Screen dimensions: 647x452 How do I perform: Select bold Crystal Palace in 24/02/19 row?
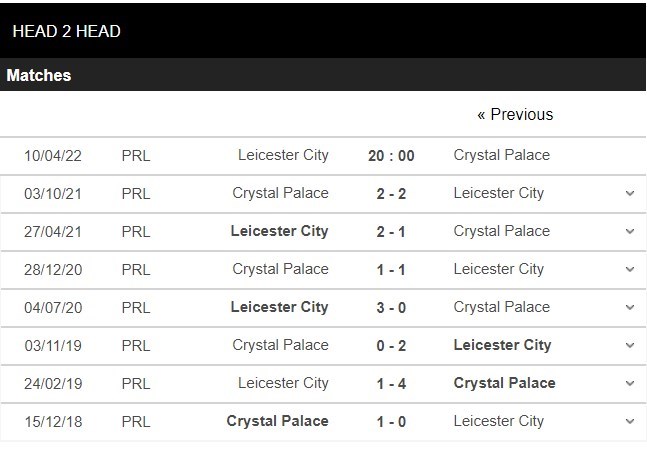pos(504,383)
